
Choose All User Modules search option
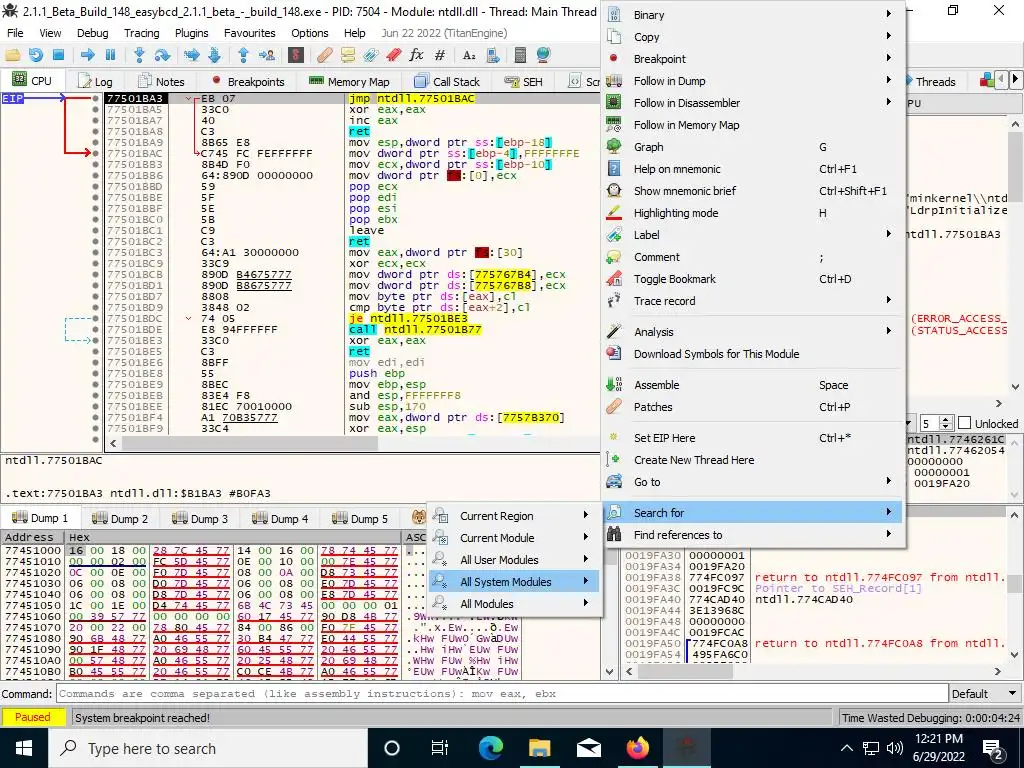pos(514,560)
